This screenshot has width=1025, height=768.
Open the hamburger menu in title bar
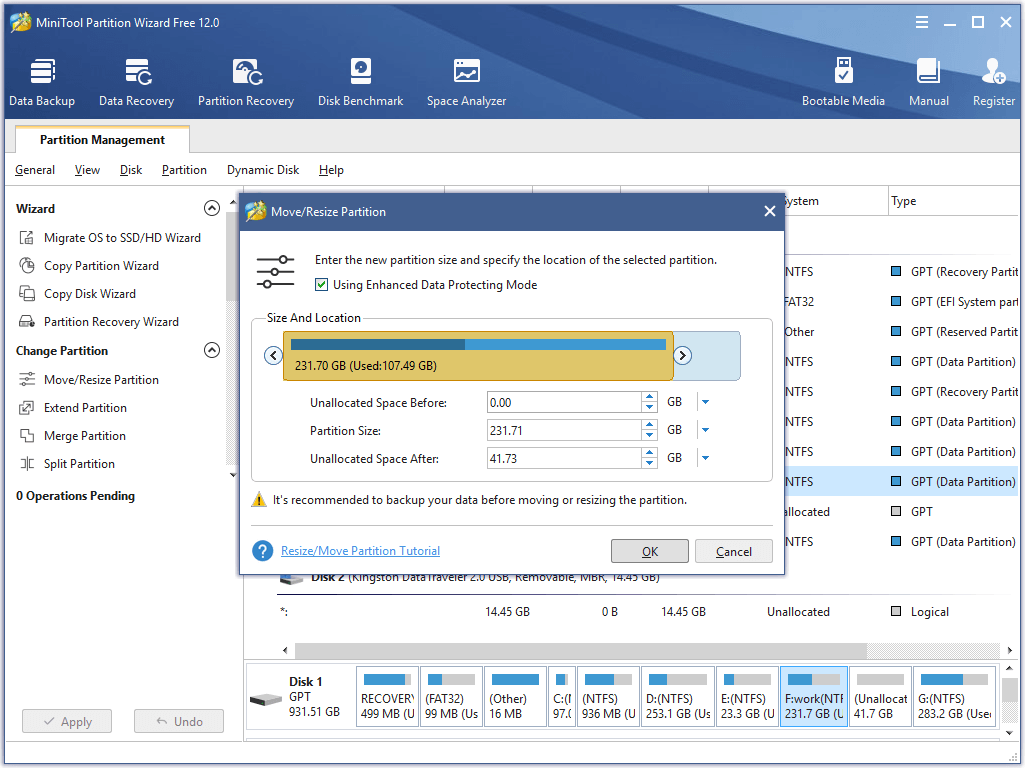pos(922,22)
